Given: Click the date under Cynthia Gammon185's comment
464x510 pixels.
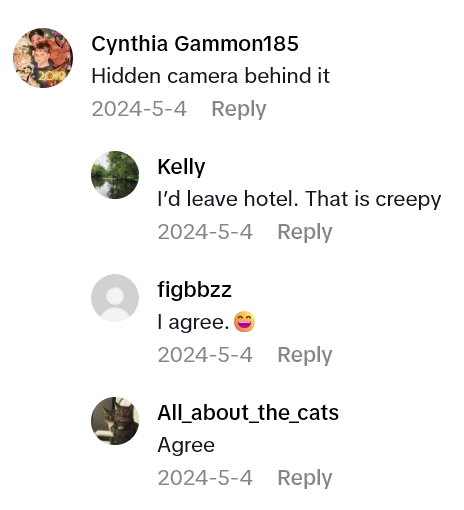Looking at the screenshot, I should (x=139, y=109).
